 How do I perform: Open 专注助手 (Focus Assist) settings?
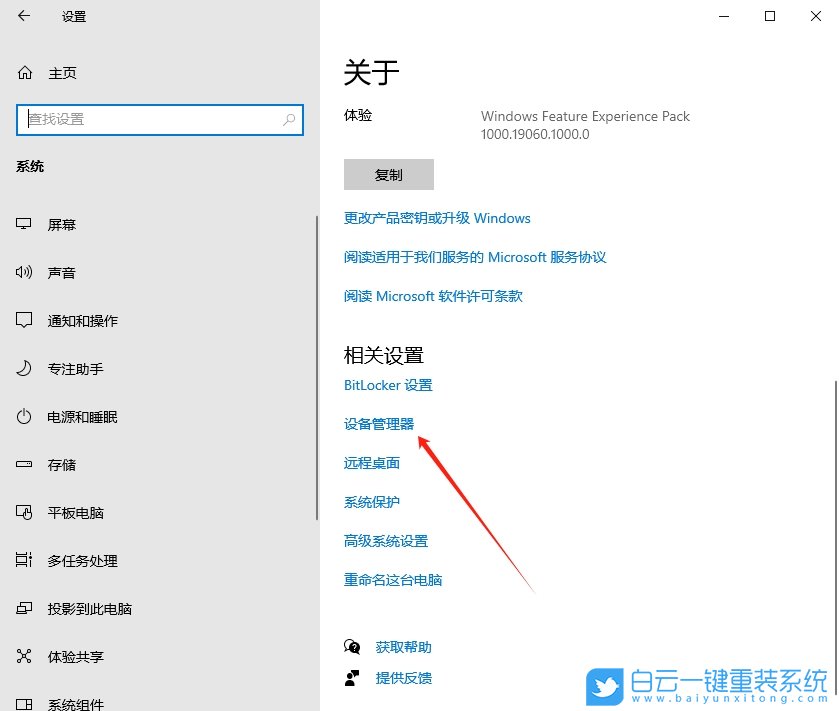(x=68, y=368)
